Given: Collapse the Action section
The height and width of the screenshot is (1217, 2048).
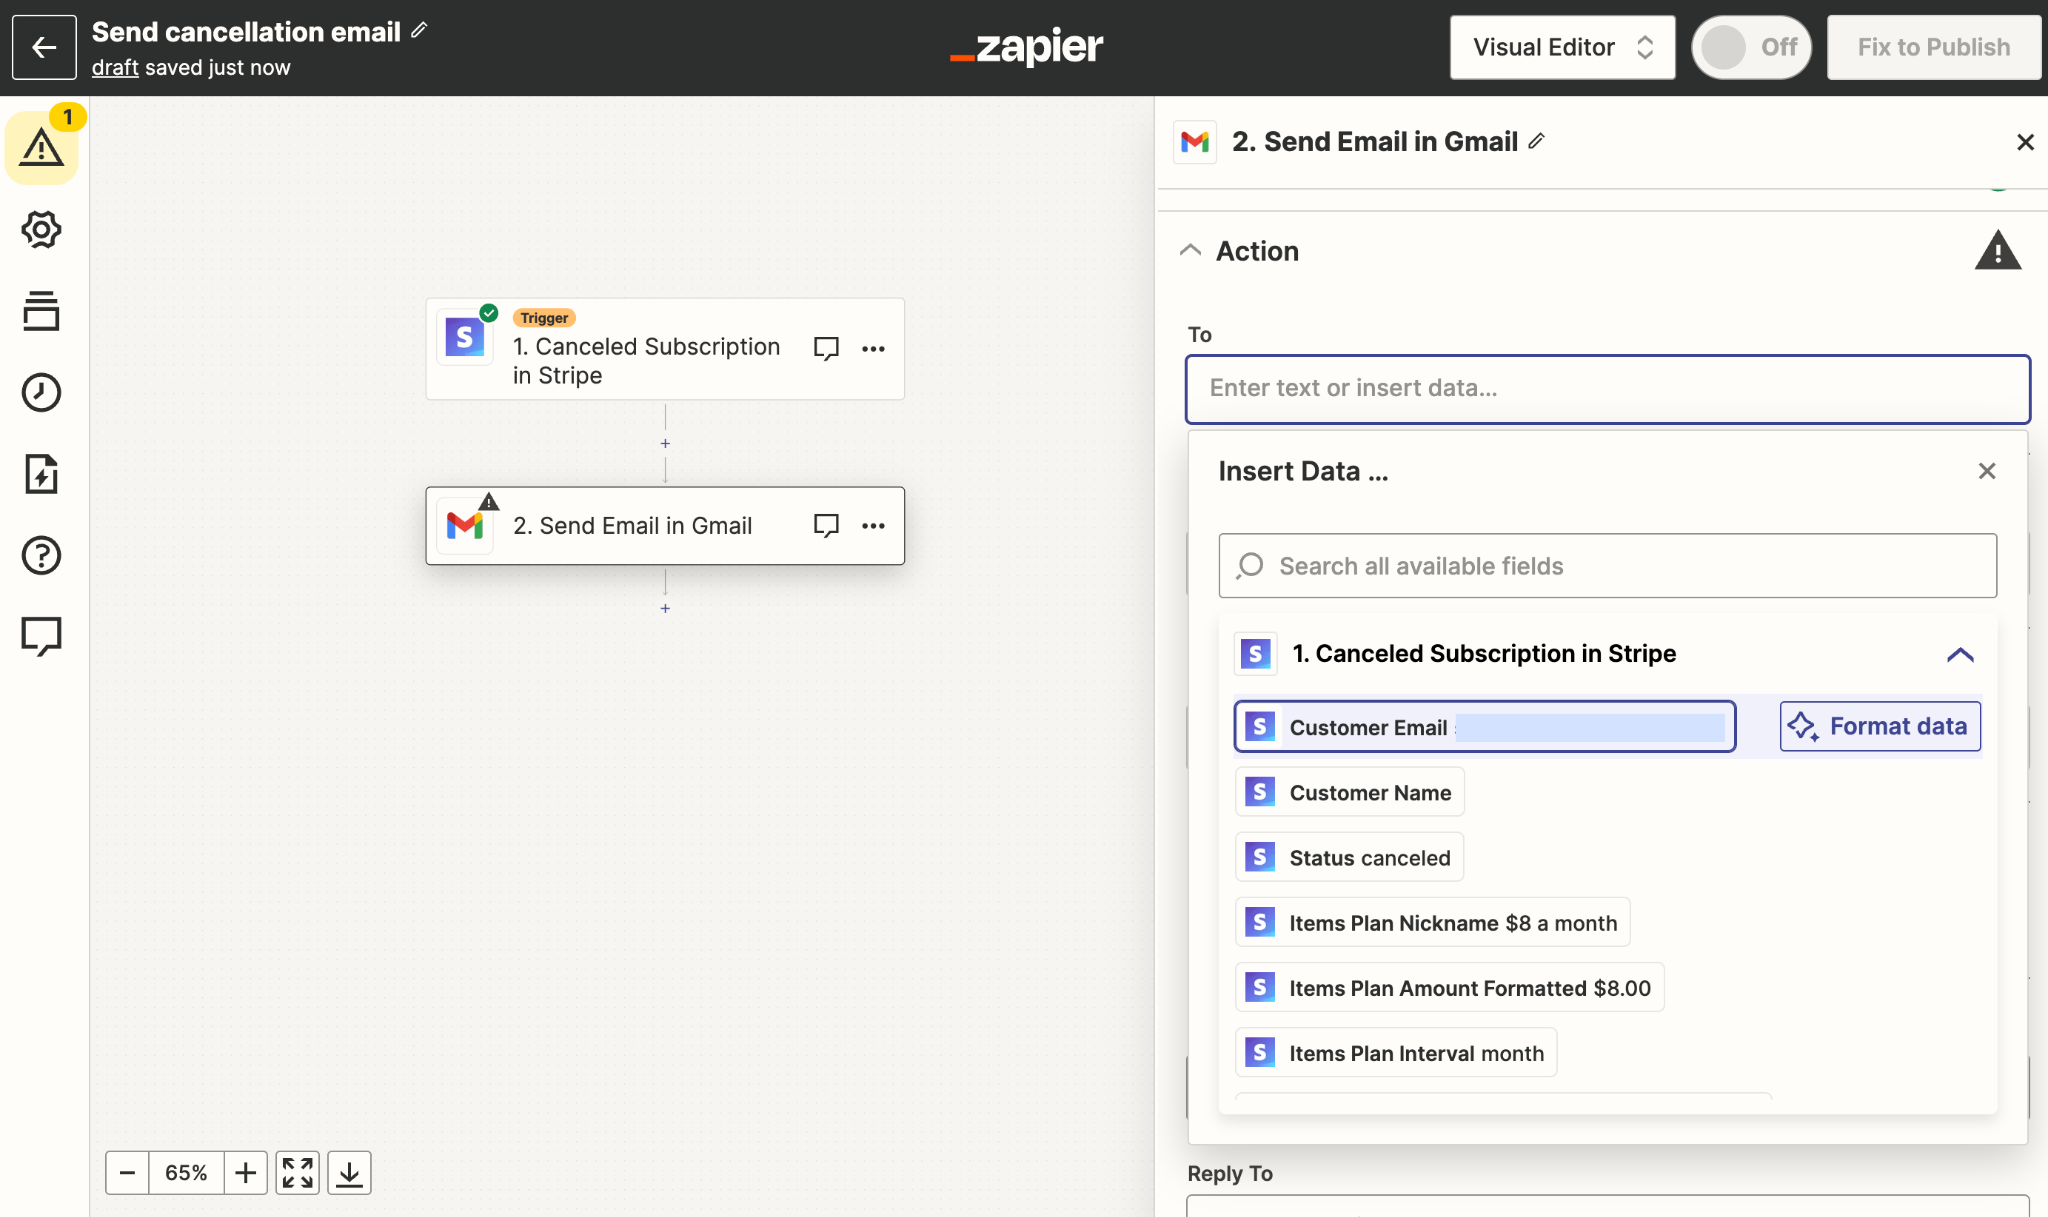Looking at the screenshot, I should 1190,250.
